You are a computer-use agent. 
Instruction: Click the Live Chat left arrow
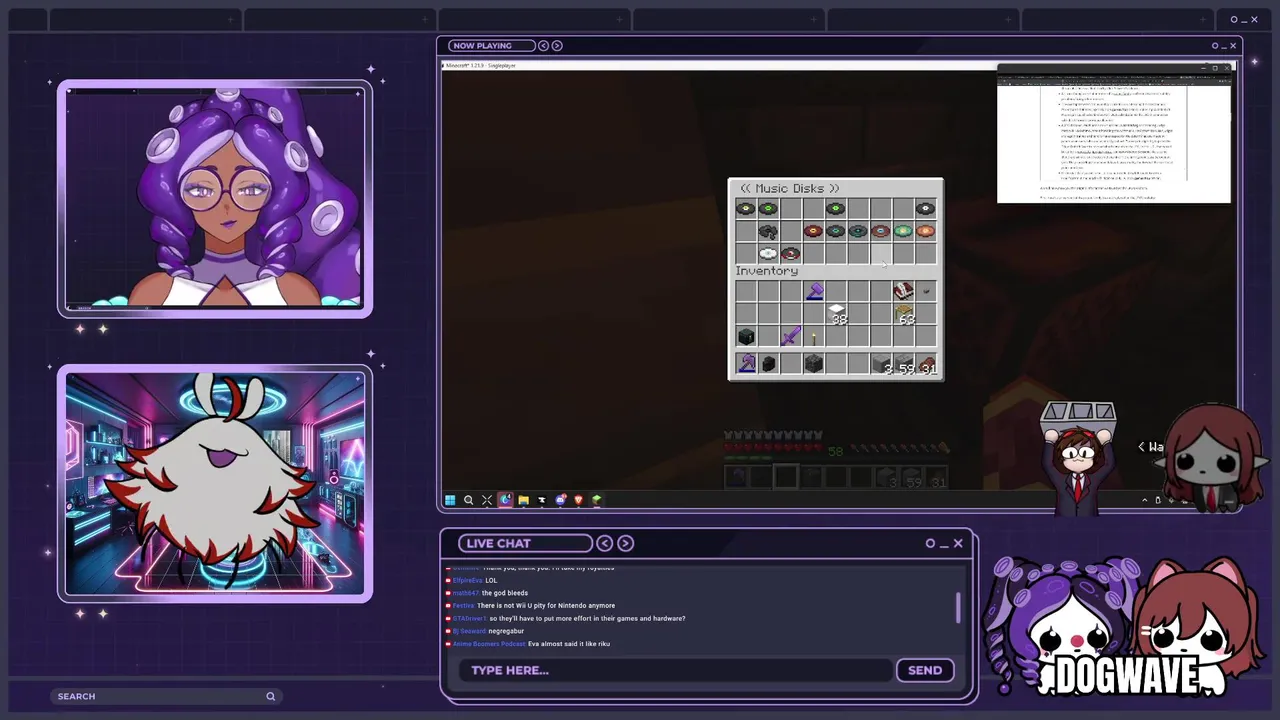point(604,543)
